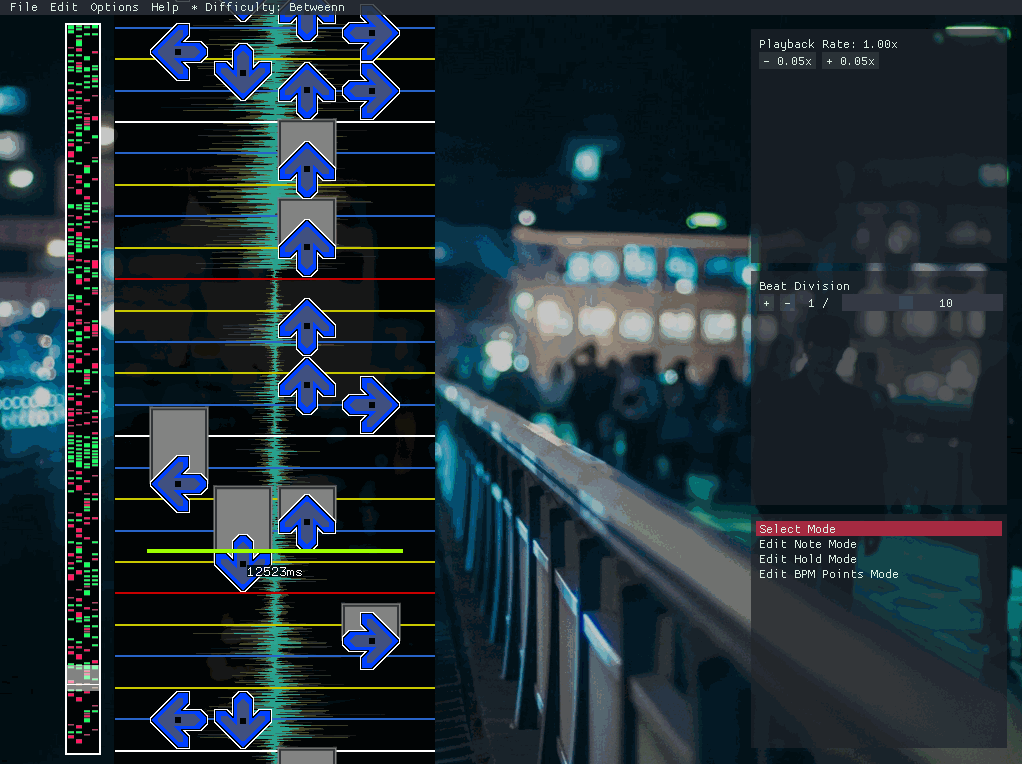Select the left-arrow hold note head

[179, 484]
